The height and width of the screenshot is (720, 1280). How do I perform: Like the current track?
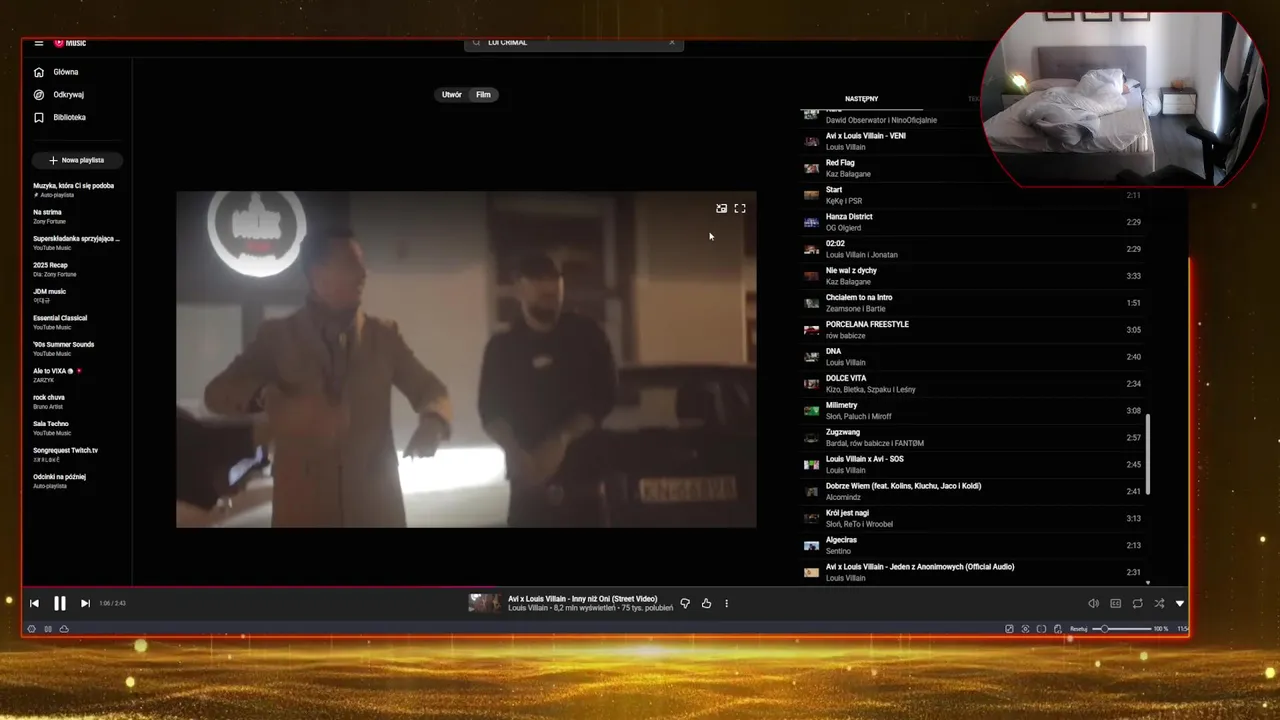[x=706, y=603]
